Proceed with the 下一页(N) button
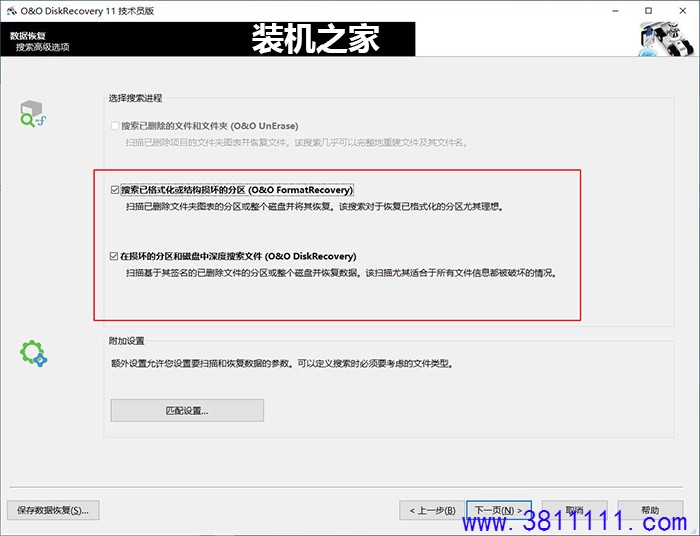This screenshot has height=536, width=700. pyautogui.click(x=499, y=510)
